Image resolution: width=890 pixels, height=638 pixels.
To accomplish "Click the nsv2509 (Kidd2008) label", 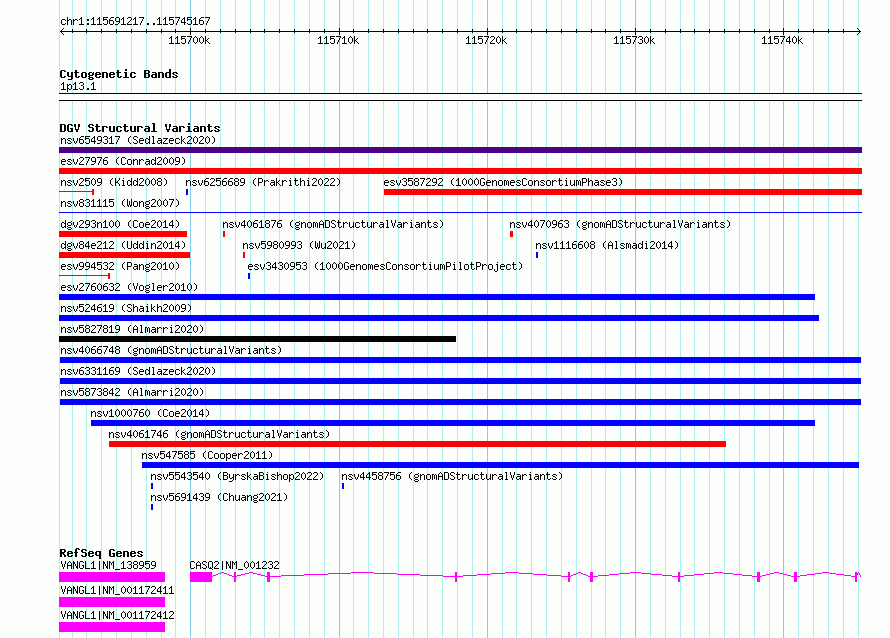I will (114, 182).
